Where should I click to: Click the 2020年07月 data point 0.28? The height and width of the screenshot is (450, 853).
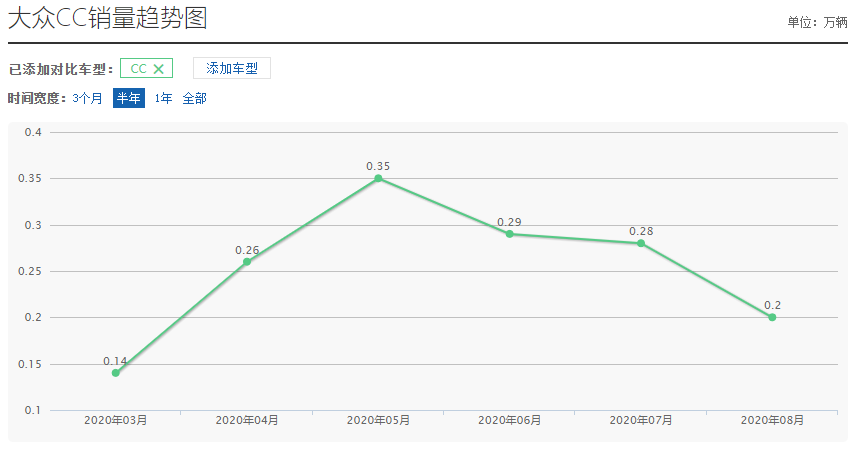(x=641, y=243)
